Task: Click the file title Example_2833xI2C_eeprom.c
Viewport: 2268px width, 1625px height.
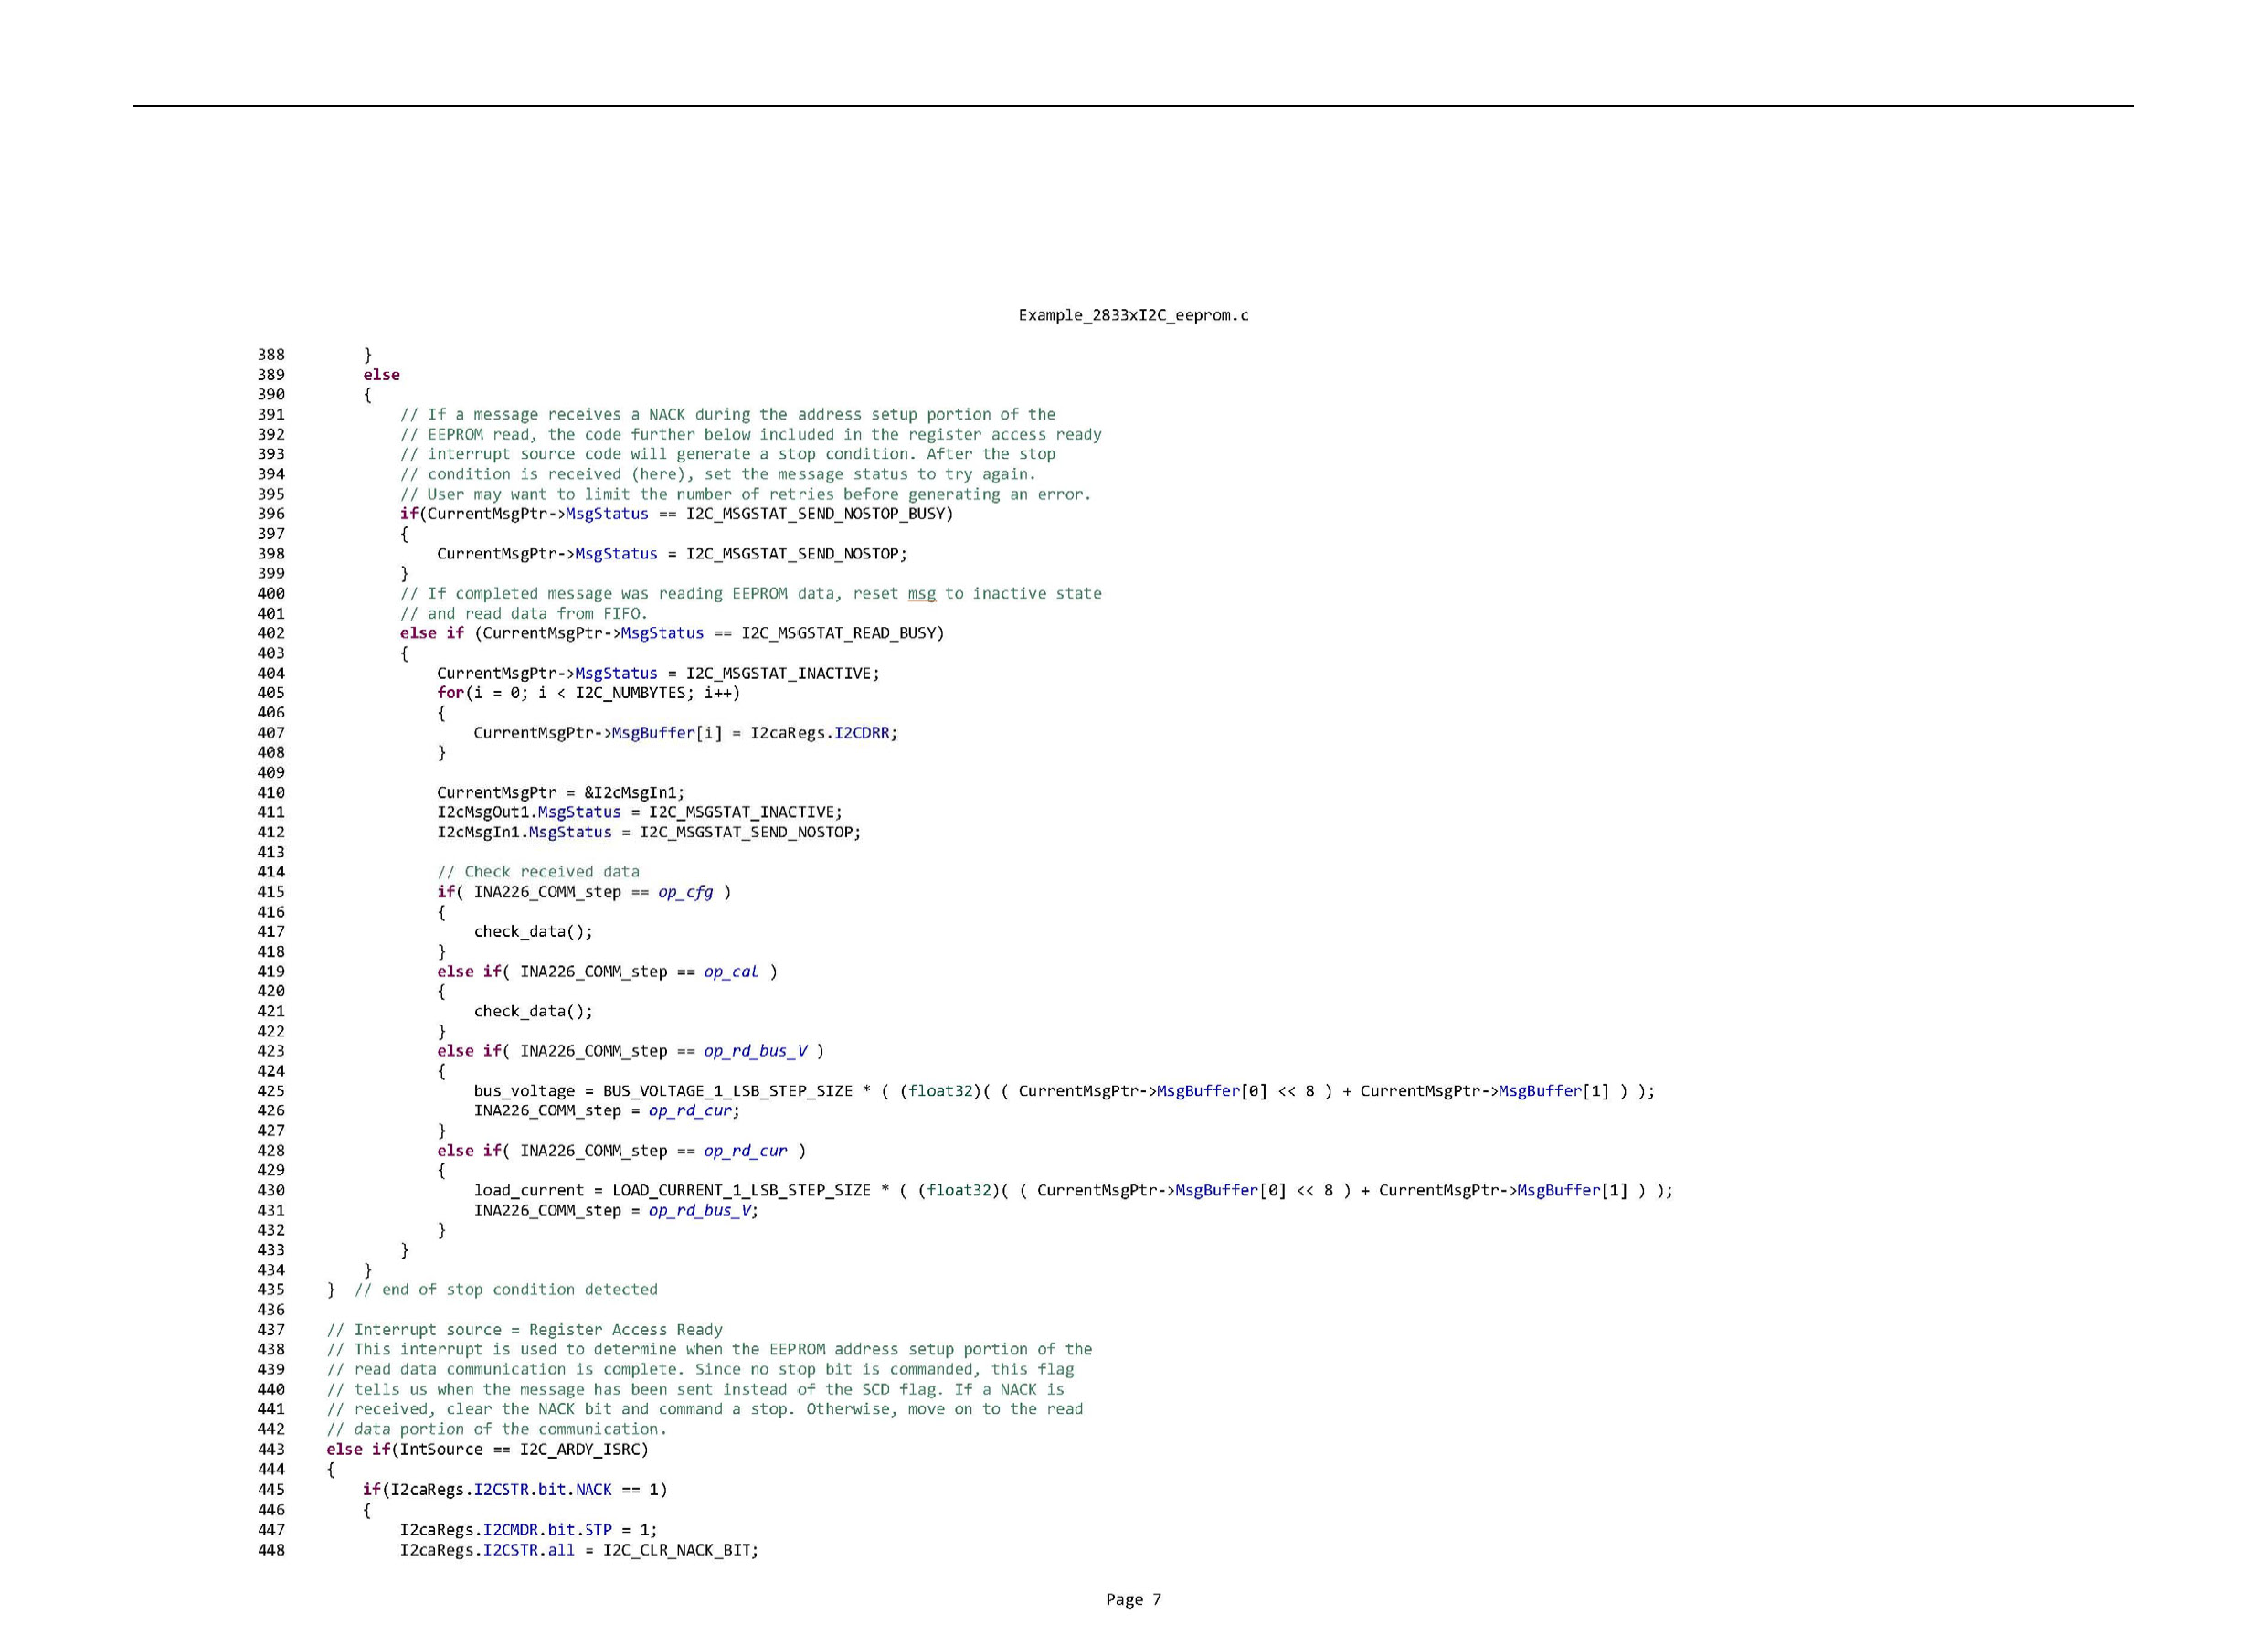Action: (1133, 315)
